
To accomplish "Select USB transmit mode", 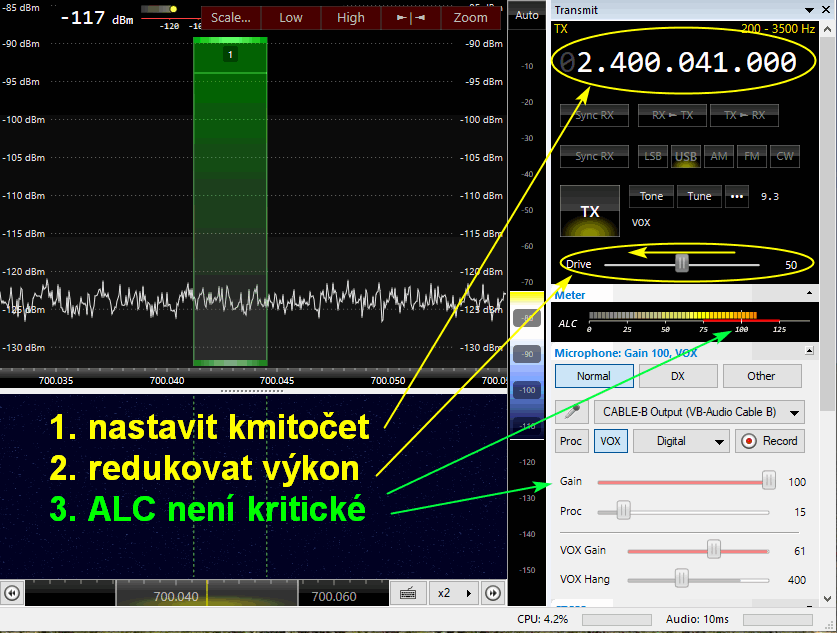I will (x=685, y=156).
